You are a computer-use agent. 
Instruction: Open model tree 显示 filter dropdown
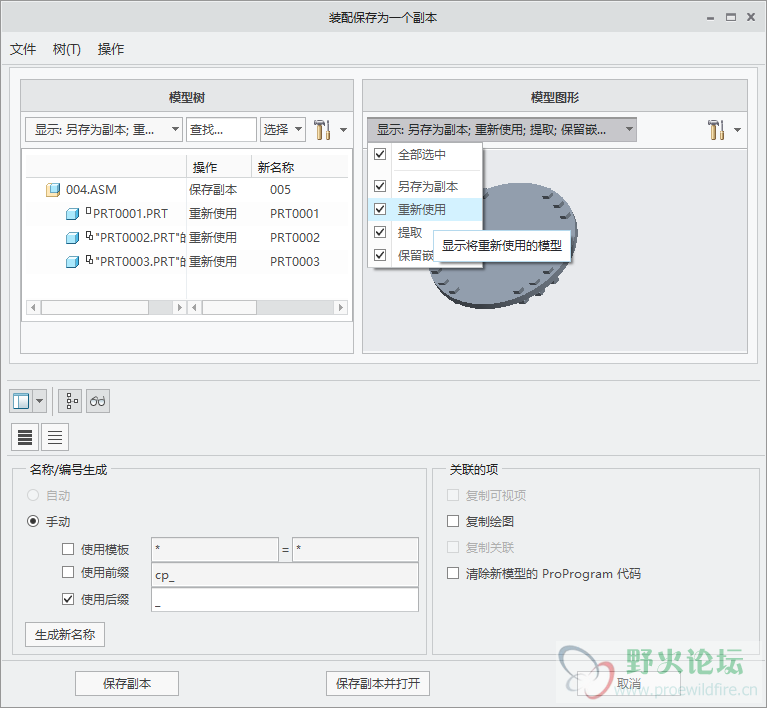(104, 130)
